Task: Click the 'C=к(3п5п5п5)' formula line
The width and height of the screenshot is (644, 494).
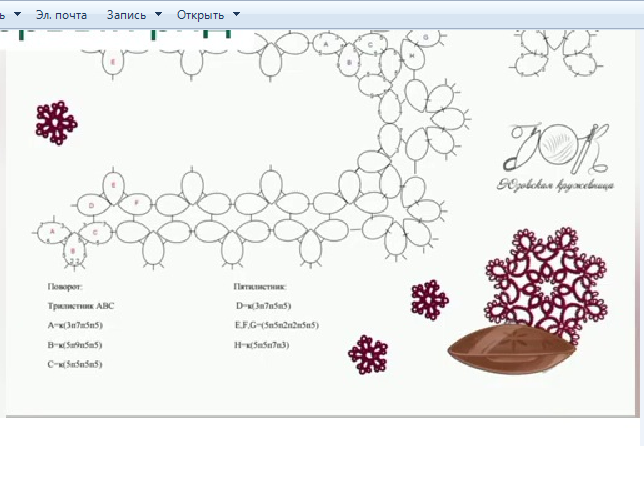Action: 75,364
